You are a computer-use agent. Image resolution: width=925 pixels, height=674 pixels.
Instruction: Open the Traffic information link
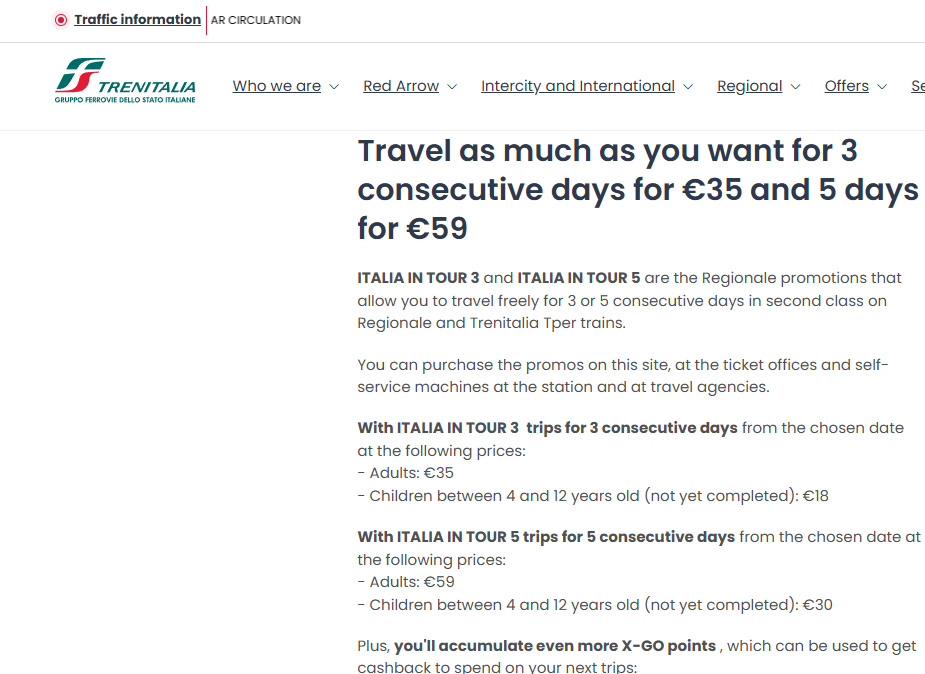[x=137, y=19]
